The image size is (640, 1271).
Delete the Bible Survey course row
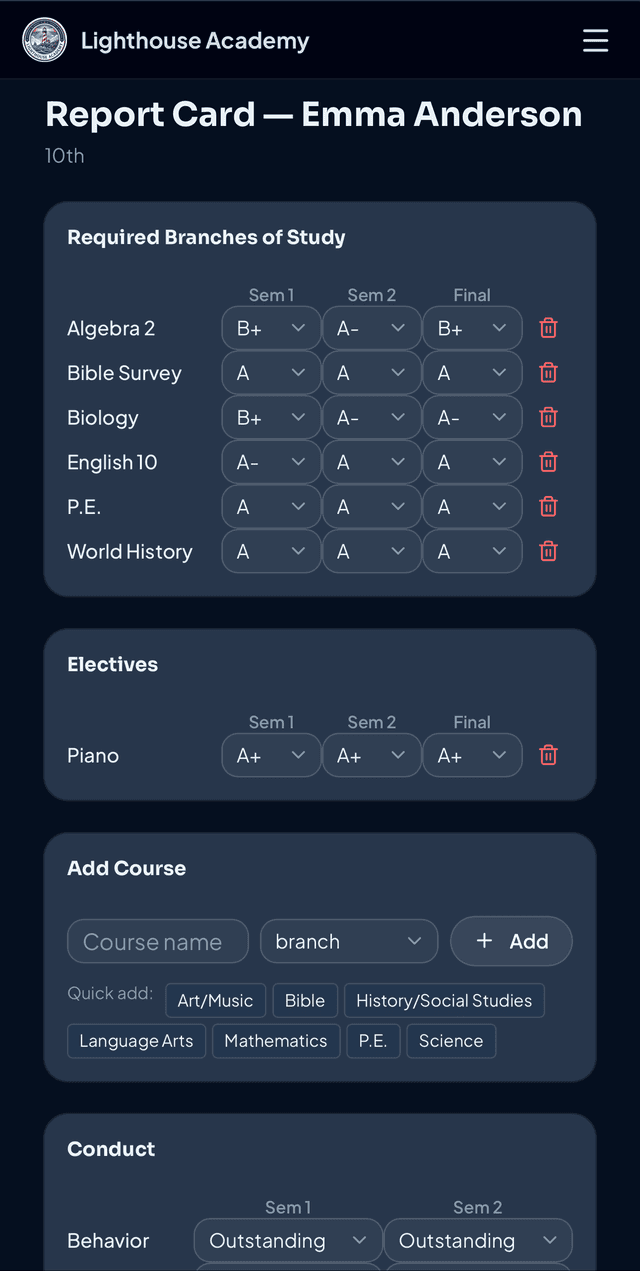click(x=548, y=372)
